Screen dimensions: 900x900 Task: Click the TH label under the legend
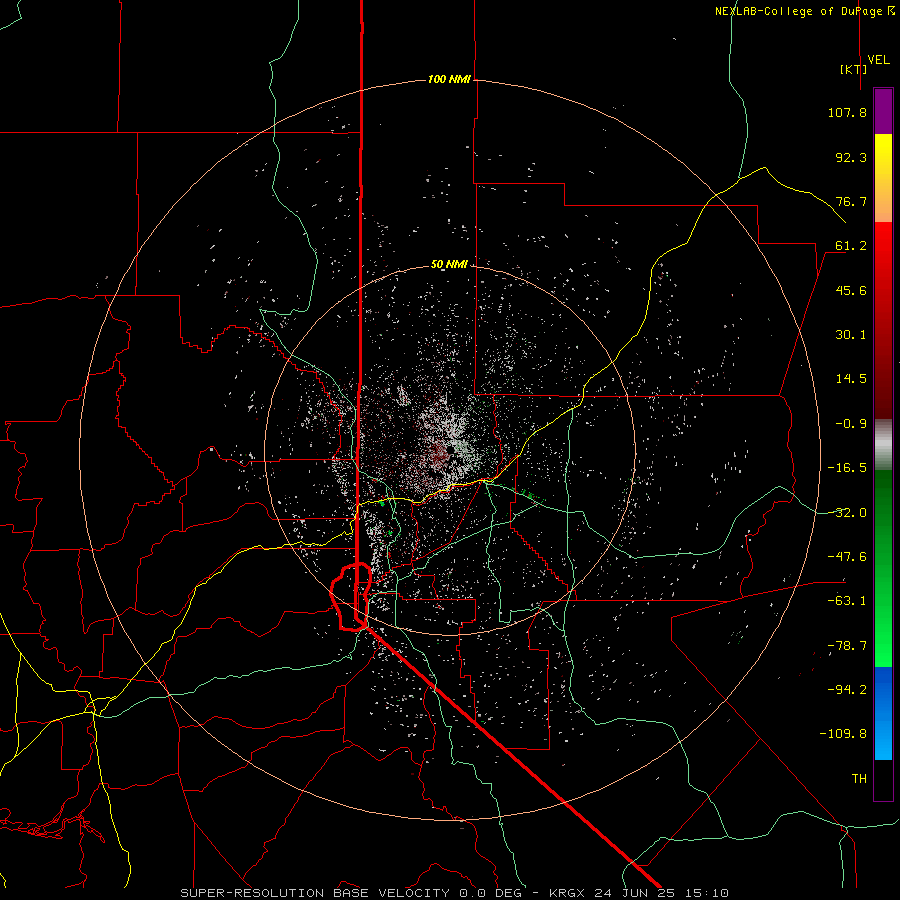859,779
